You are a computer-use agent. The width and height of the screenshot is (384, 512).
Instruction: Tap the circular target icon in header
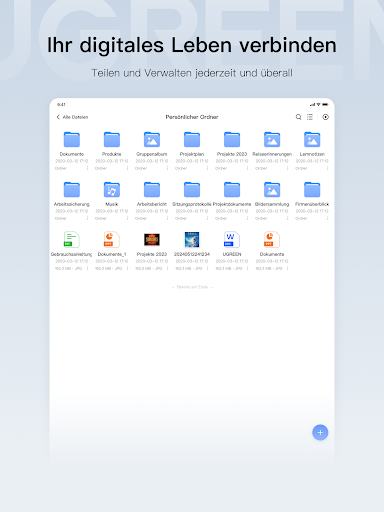click(x=326, y=117)
